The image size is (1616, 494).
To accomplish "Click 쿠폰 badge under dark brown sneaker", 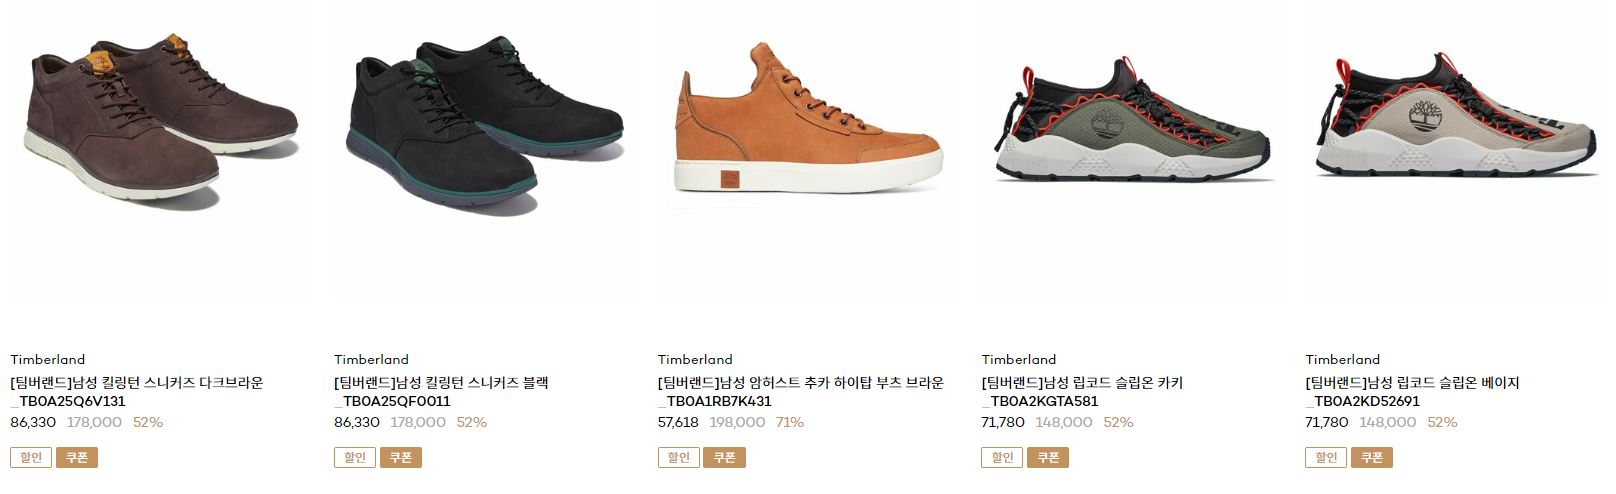I will coord(77,457).
